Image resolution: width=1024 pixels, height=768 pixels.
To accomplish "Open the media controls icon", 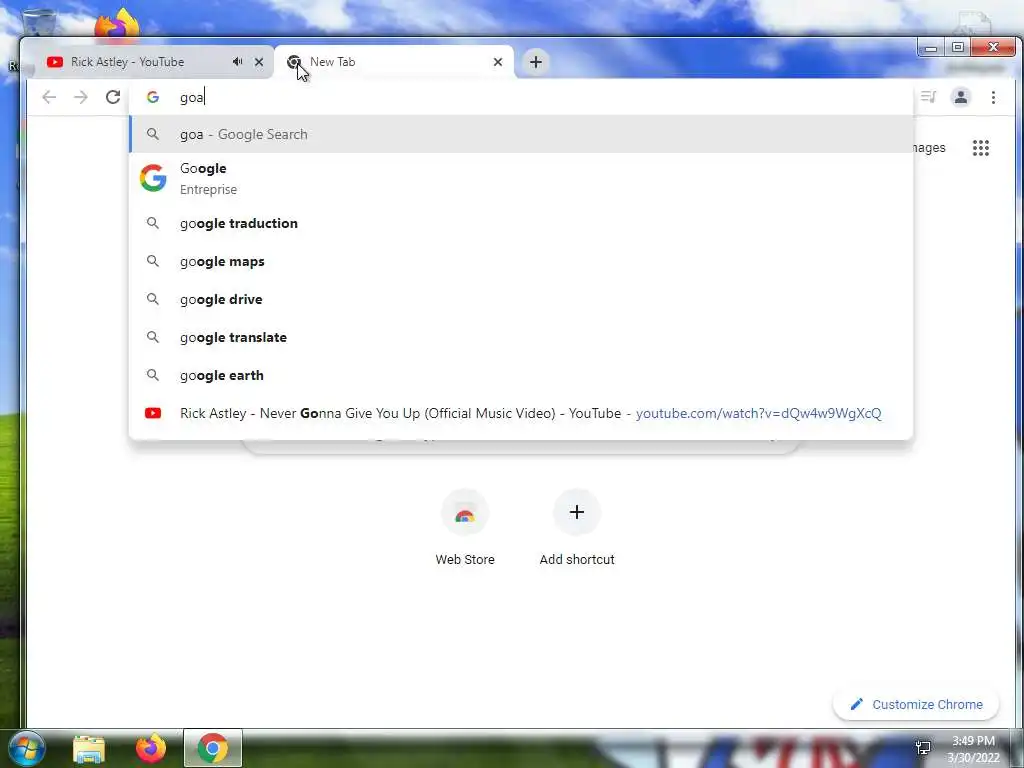I will [x=928, y=97].
